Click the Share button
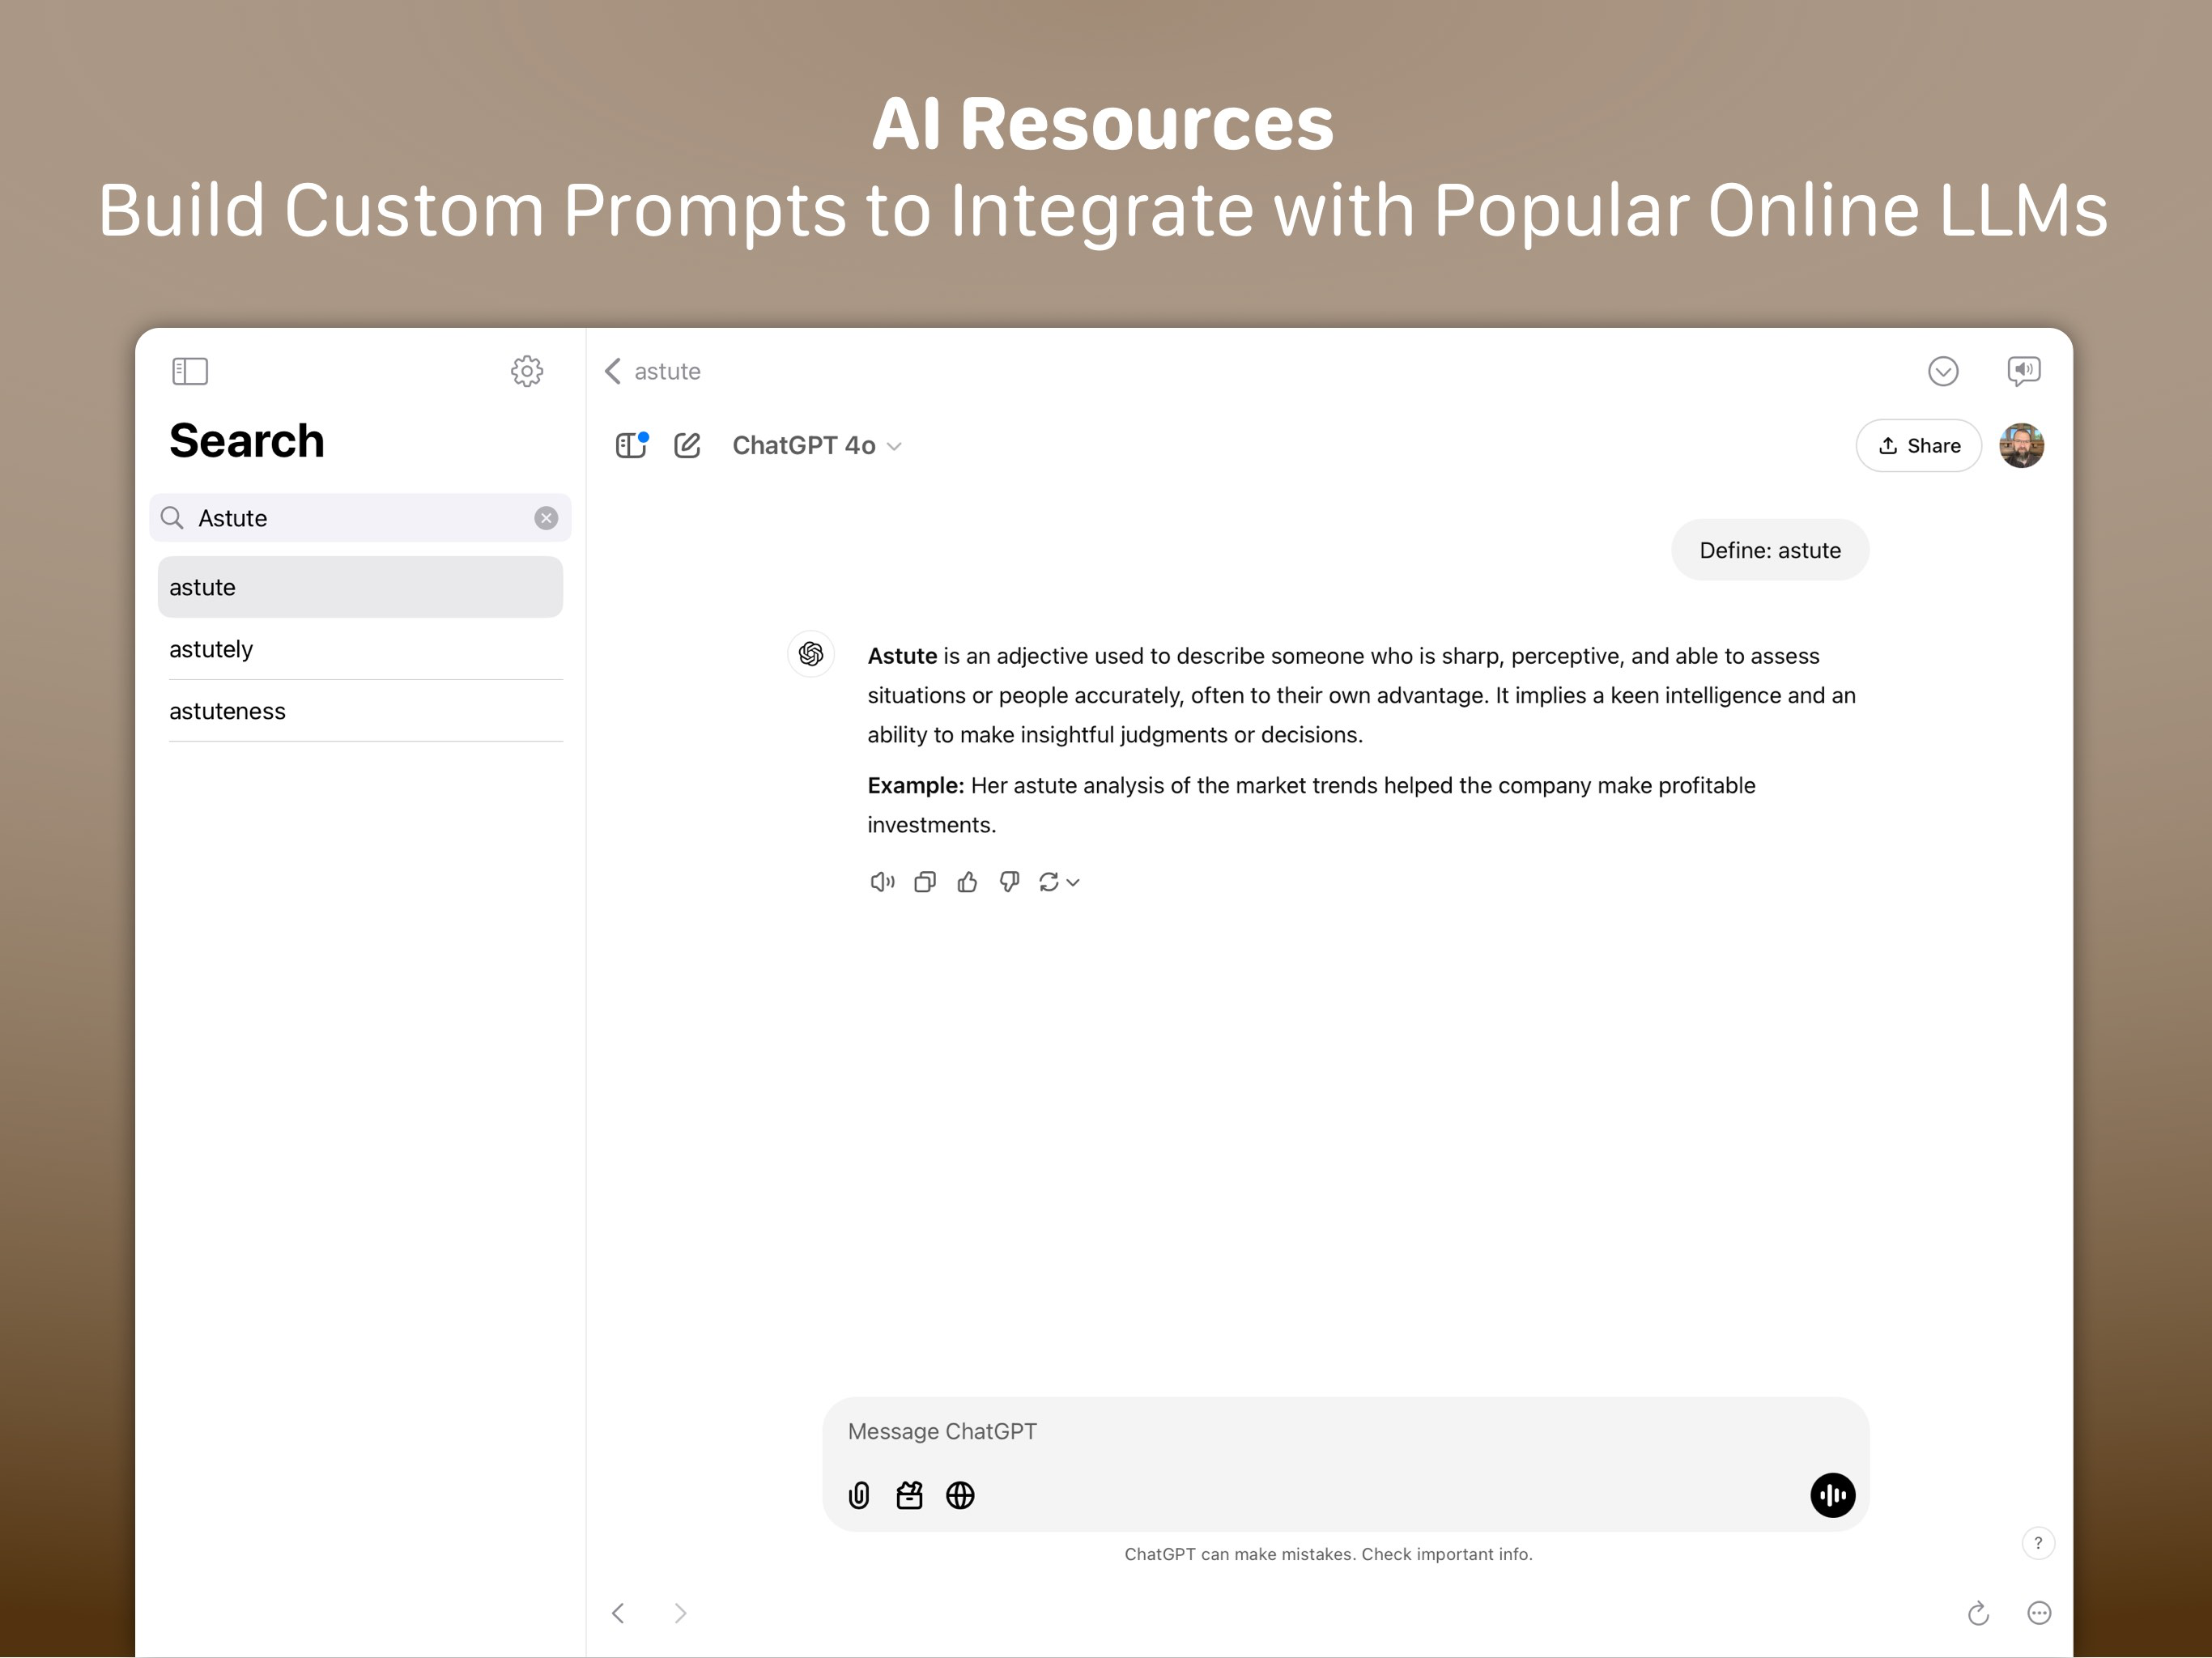The image size is (2212, 1658). tap(1918, 445)
